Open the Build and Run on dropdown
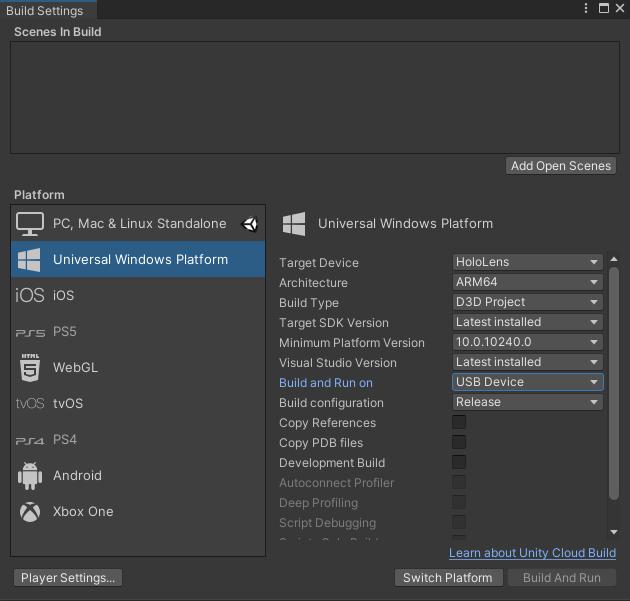Image resolution: width=630 pixels, height=601 pixels. [527, 382]
